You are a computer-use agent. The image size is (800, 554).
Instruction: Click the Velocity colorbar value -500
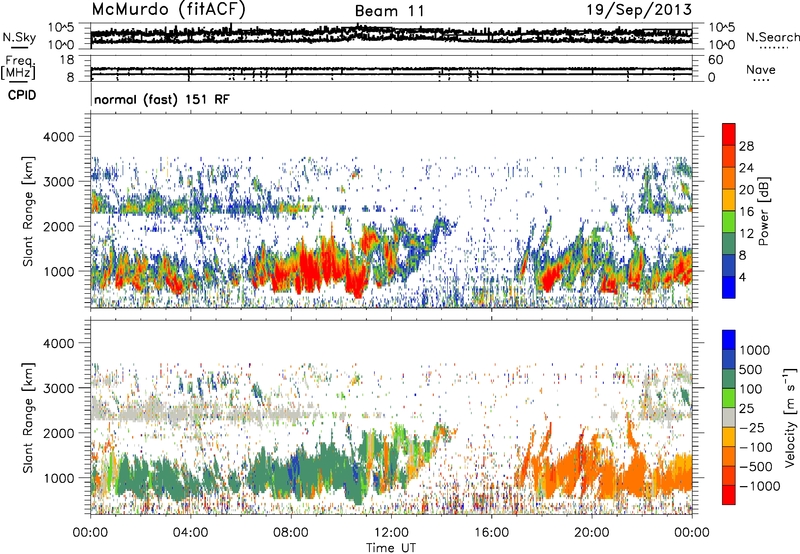(756, 466)
